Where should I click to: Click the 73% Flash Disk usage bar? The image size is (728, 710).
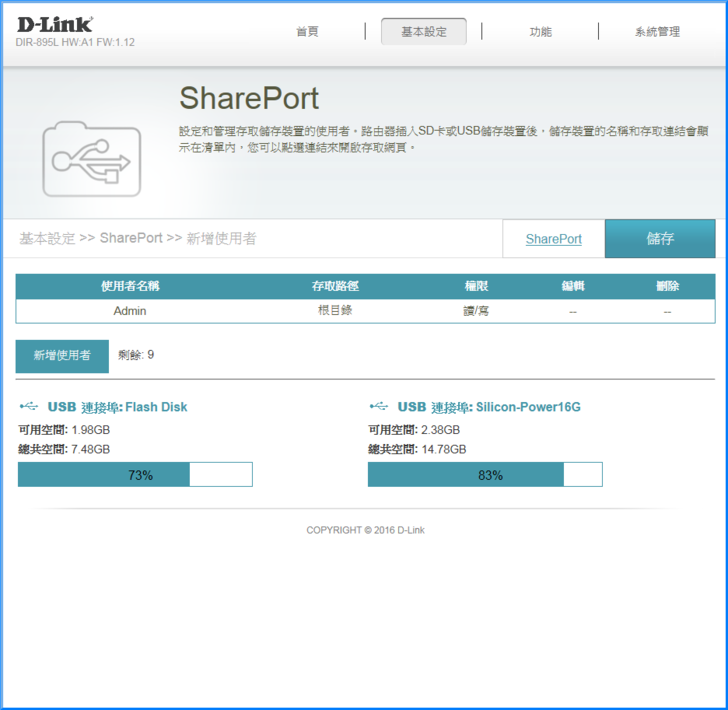point(135,475)
